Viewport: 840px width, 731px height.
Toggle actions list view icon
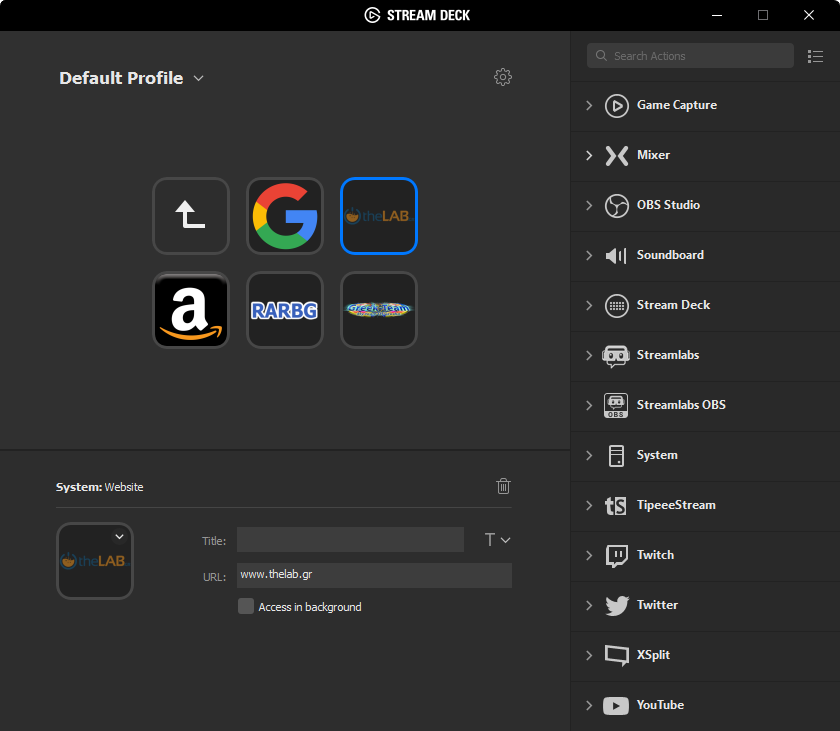(815, 56)
